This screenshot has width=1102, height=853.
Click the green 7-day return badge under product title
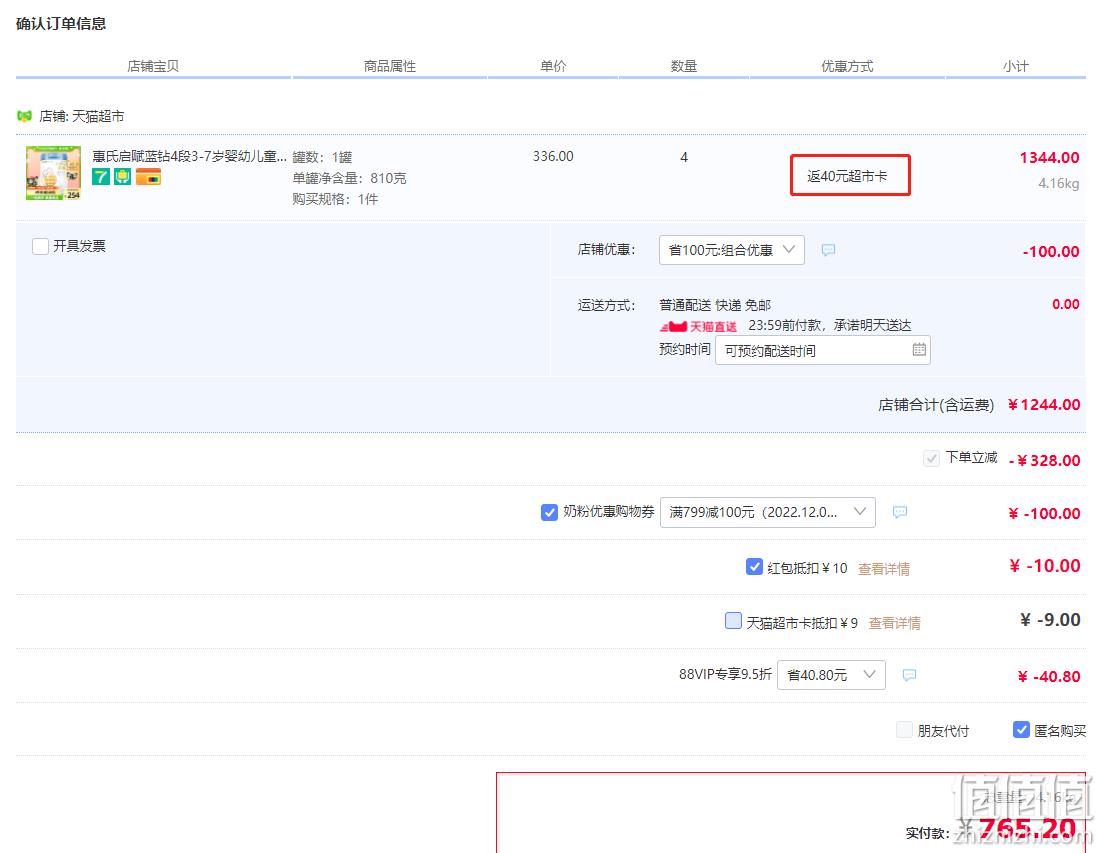coord(101,176)
